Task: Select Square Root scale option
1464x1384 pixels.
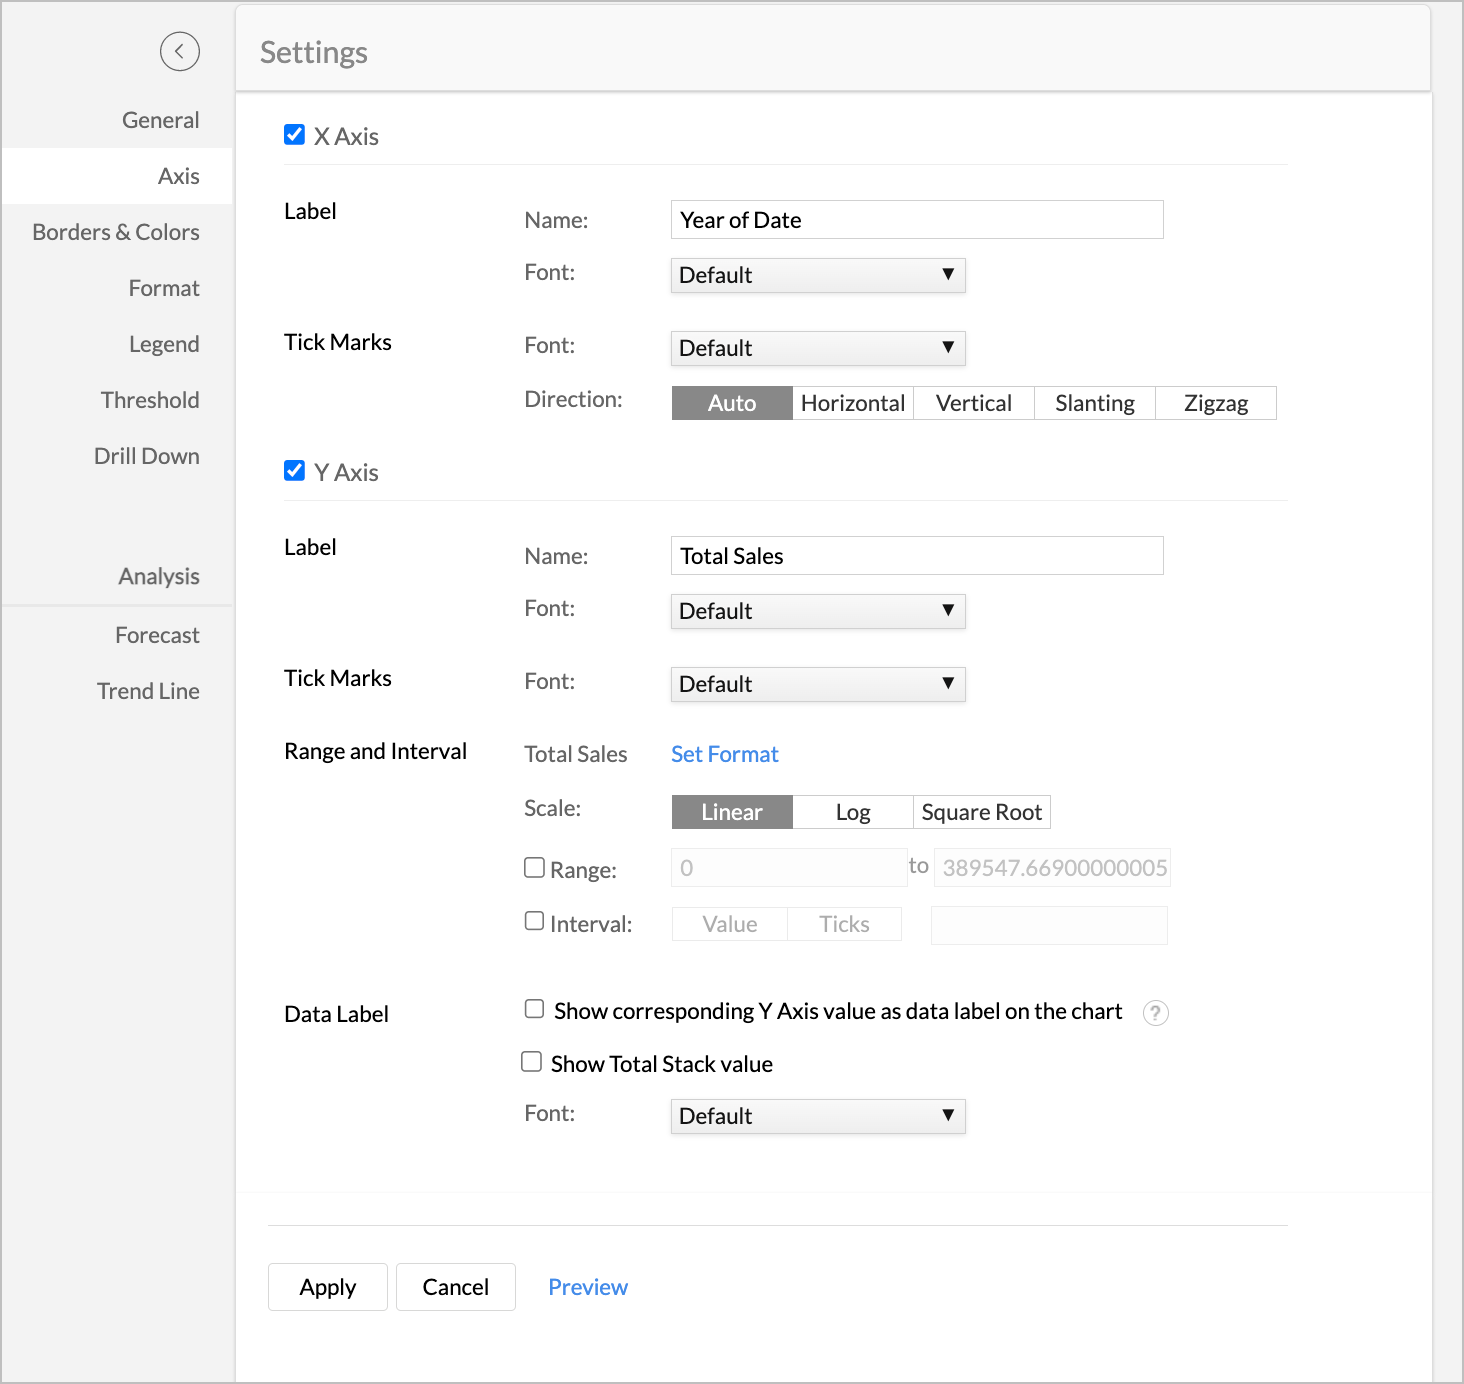Action: pyautogui.click(x=981, y=812)
